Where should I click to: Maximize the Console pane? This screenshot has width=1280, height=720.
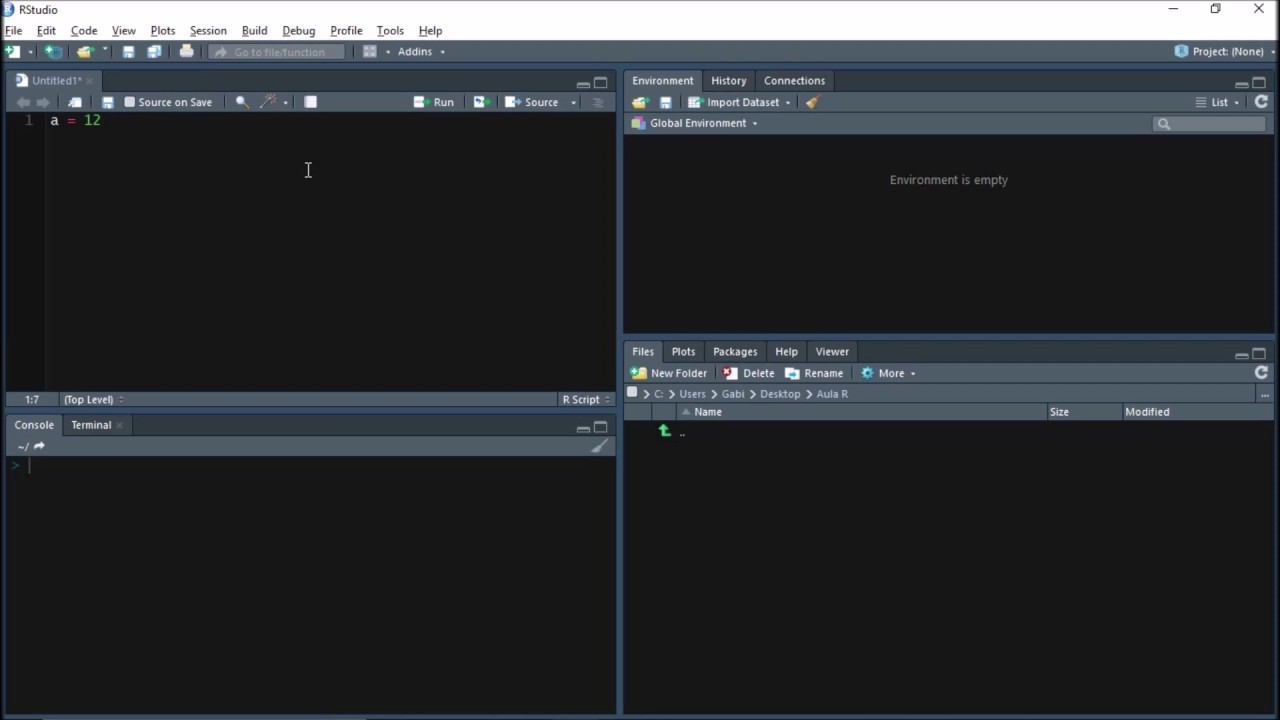[601, 428]
